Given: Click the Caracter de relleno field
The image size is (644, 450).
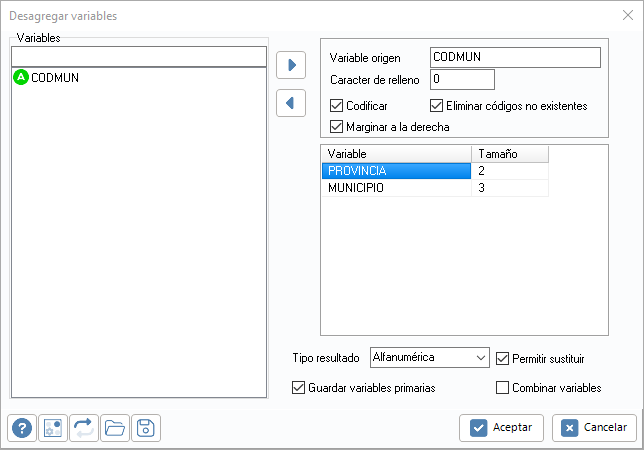Looking at the screenshot, I should 462,79.
